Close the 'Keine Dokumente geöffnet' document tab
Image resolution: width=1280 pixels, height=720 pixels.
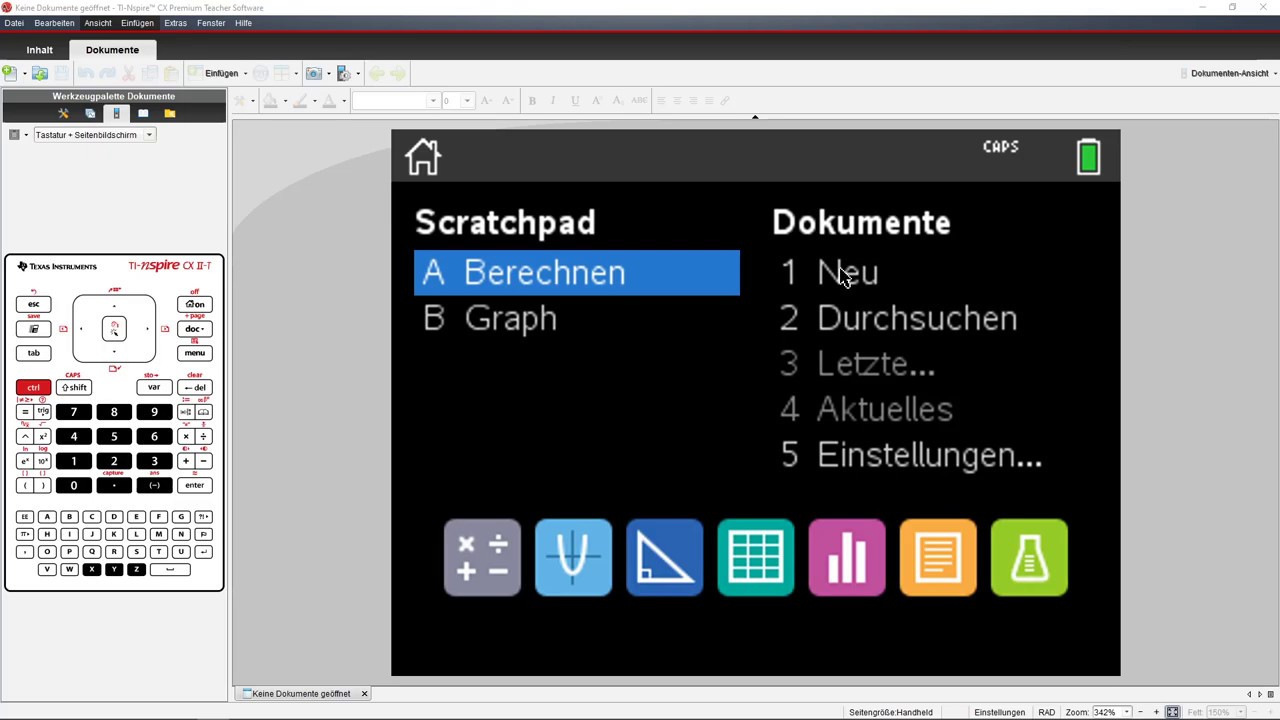[x=364, y=694]
